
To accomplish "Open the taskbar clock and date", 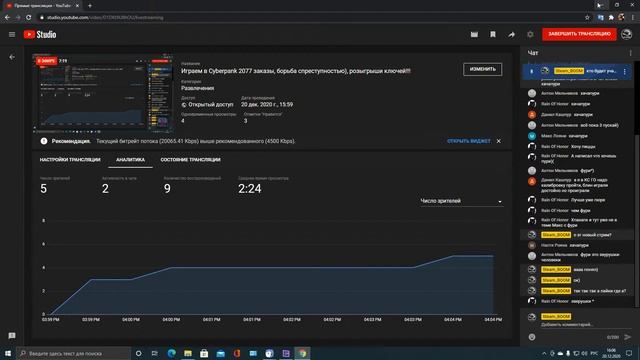I will coord(611,353).
